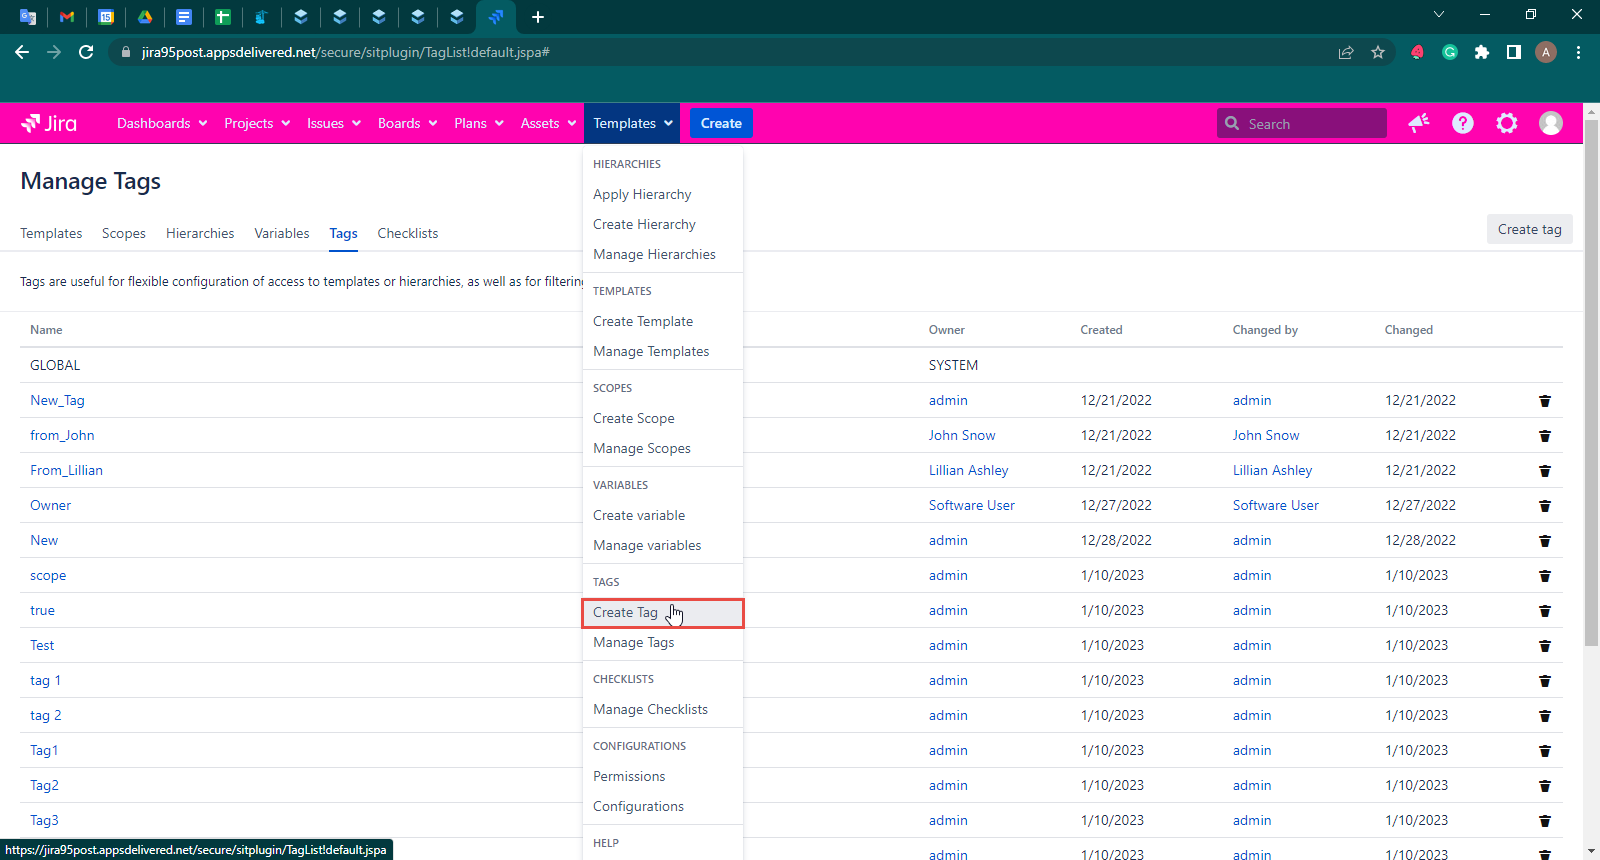Reload the page with browser refresh icon

pos(86,52)
